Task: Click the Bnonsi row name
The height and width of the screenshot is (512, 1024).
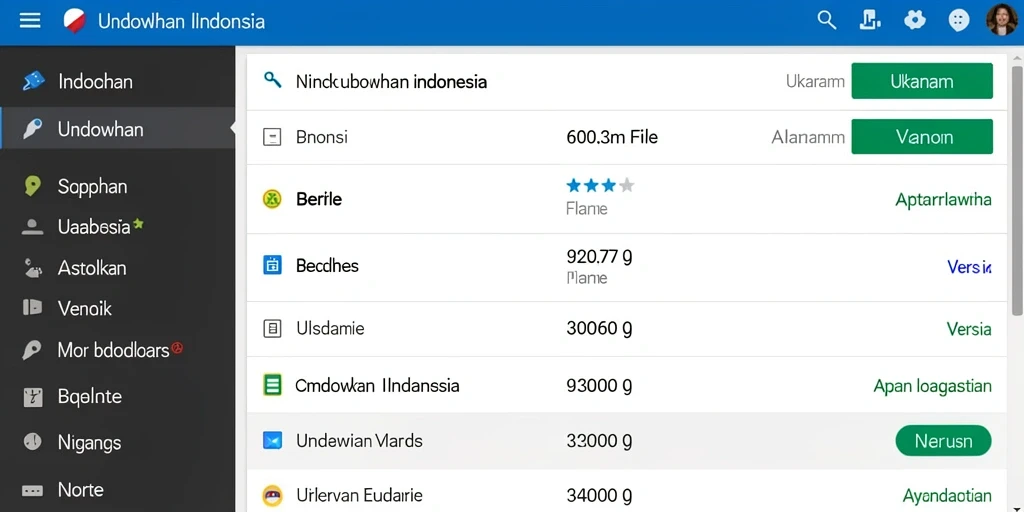Action: click(321, 137)
